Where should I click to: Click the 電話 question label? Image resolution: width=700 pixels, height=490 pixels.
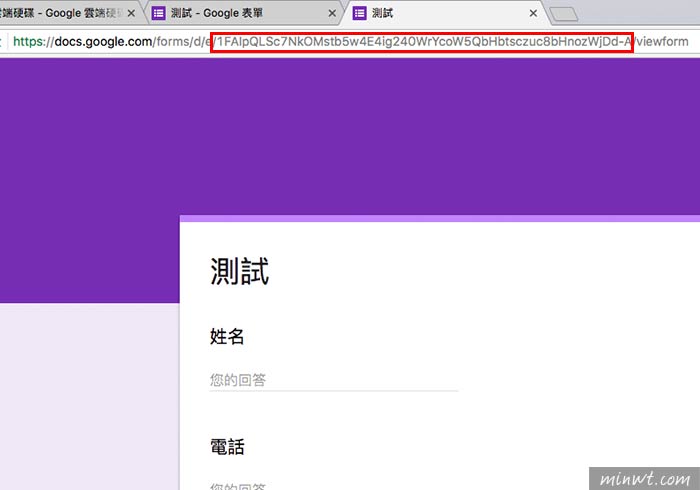pyautogui.click(x=227, y=447)
